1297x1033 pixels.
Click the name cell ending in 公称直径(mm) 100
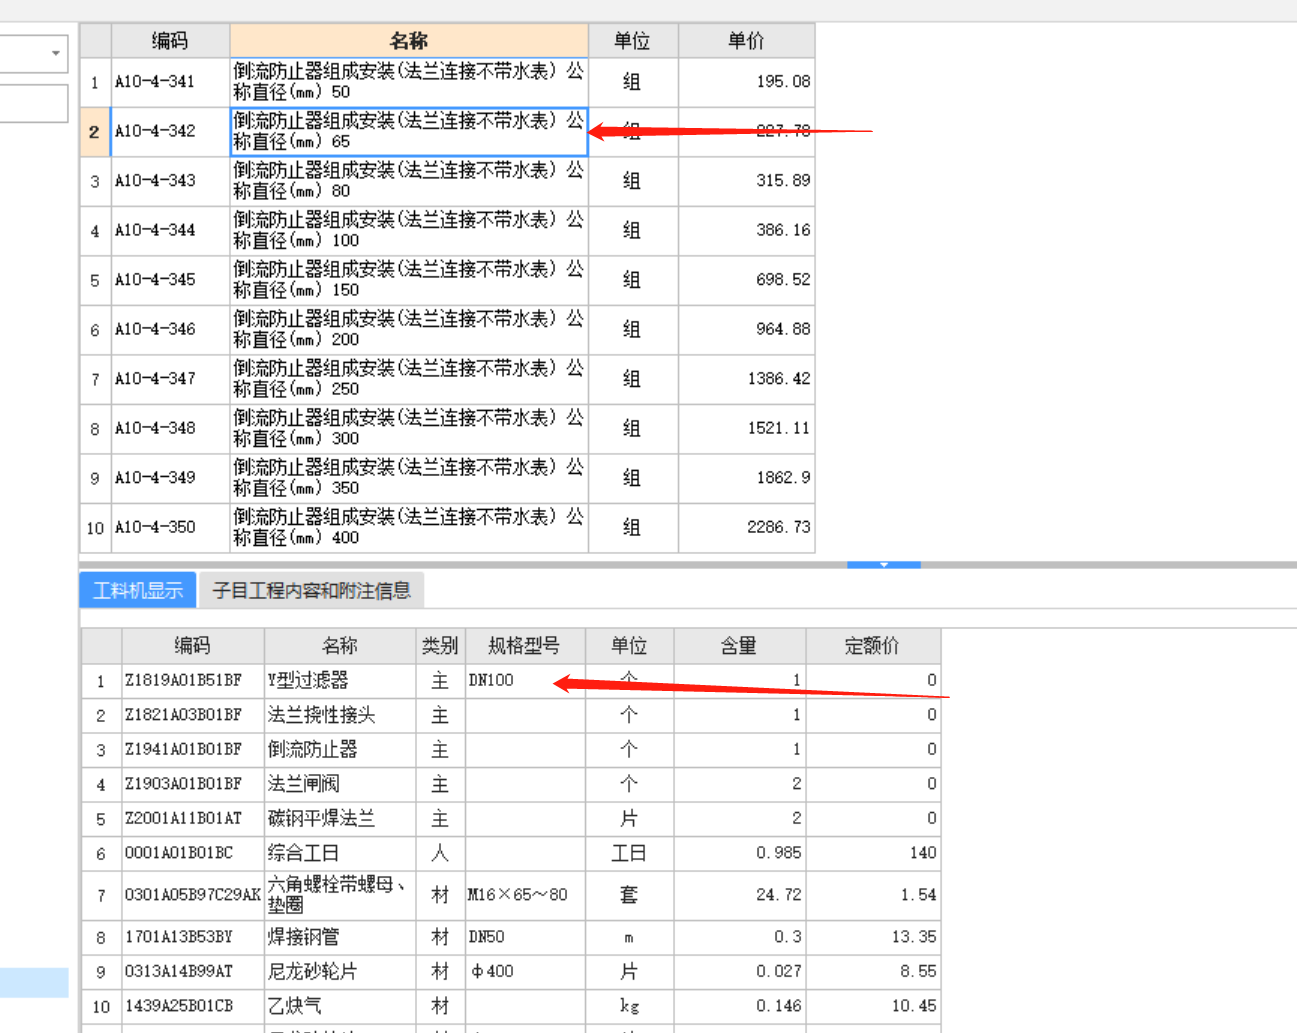(x=409, y=230)
